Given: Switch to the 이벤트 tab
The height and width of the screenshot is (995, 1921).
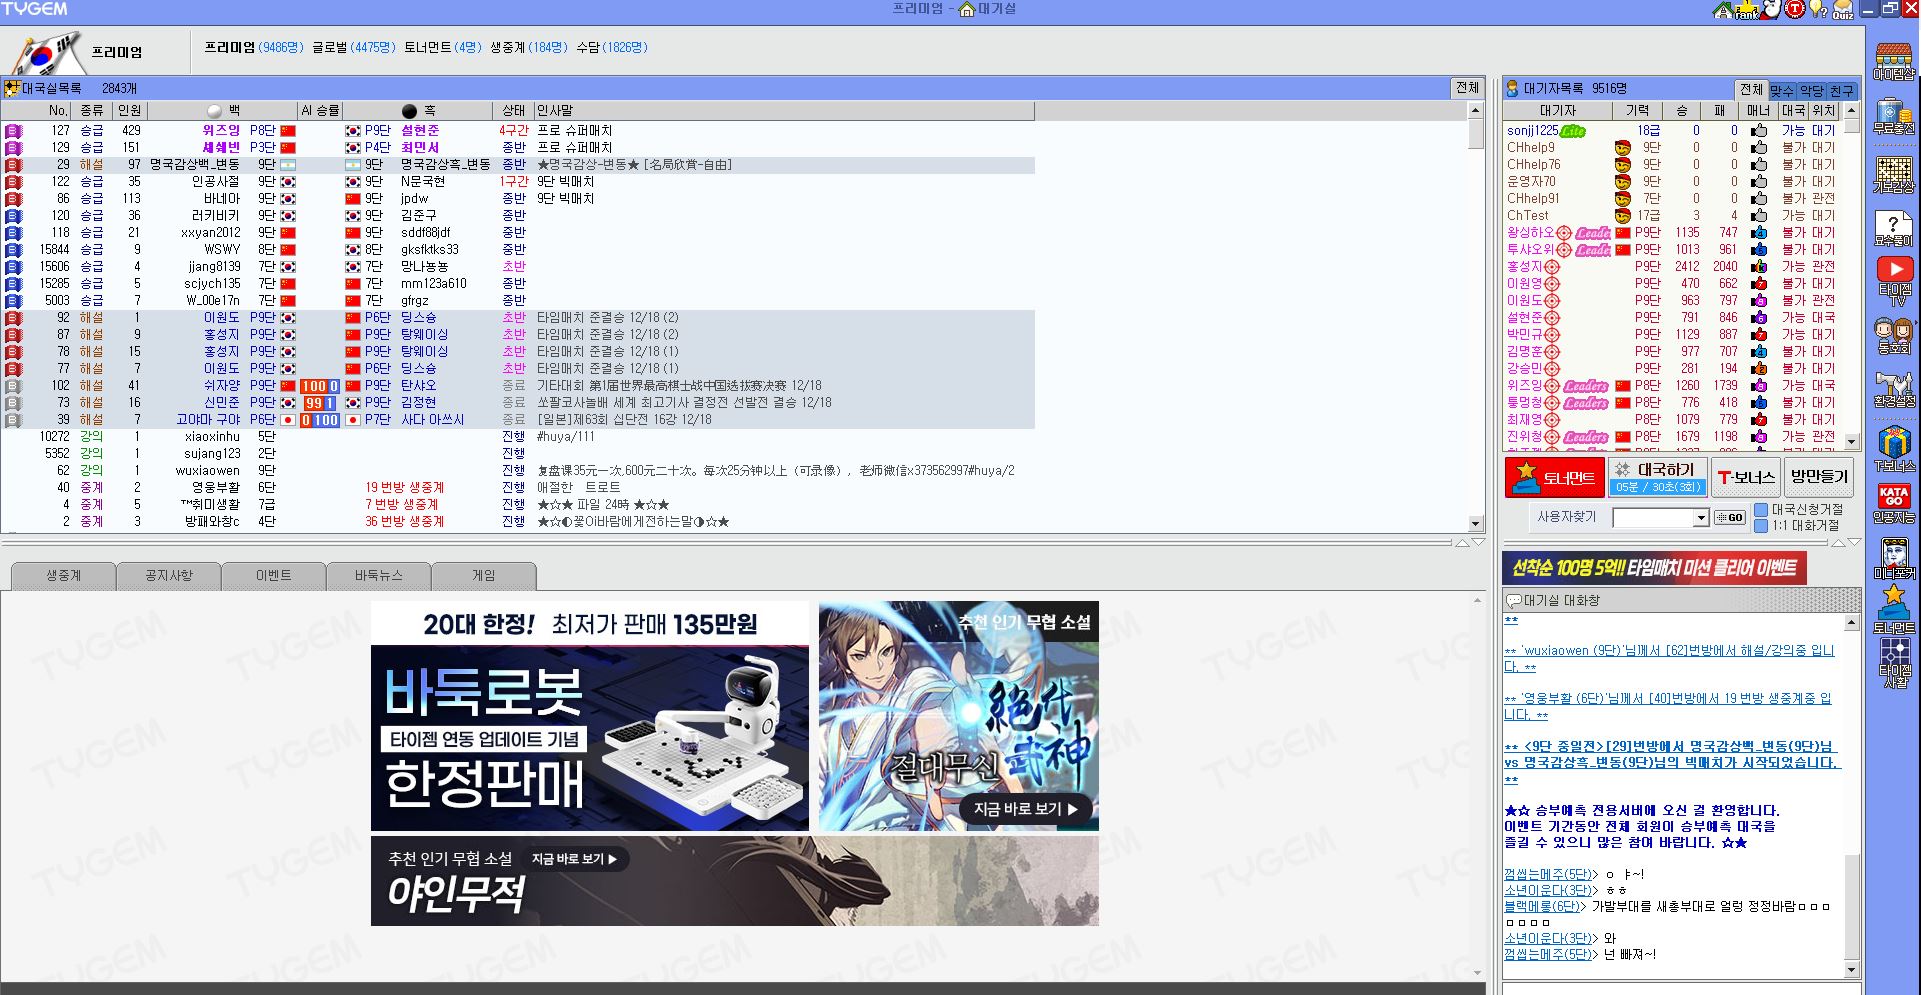Looking at the screenshot, I should (274, 576).
